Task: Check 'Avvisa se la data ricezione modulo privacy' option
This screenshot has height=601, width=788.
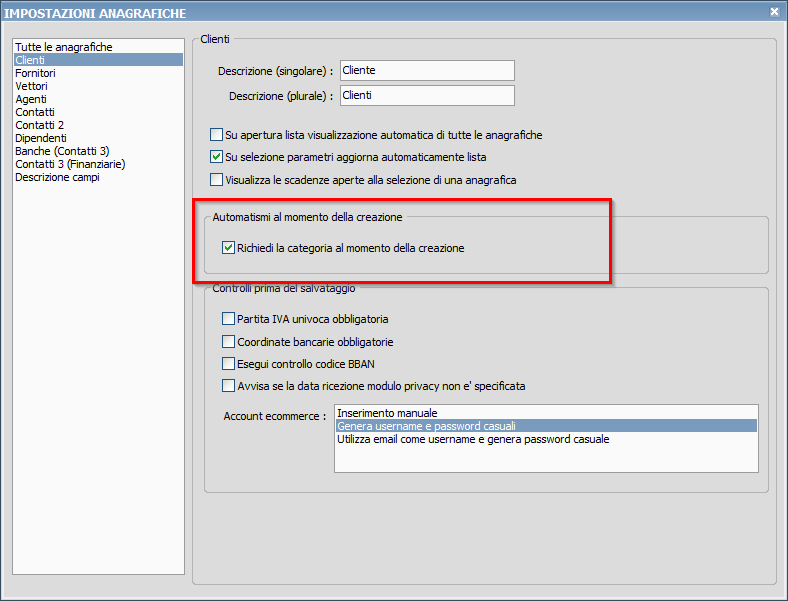Action: 228,385
